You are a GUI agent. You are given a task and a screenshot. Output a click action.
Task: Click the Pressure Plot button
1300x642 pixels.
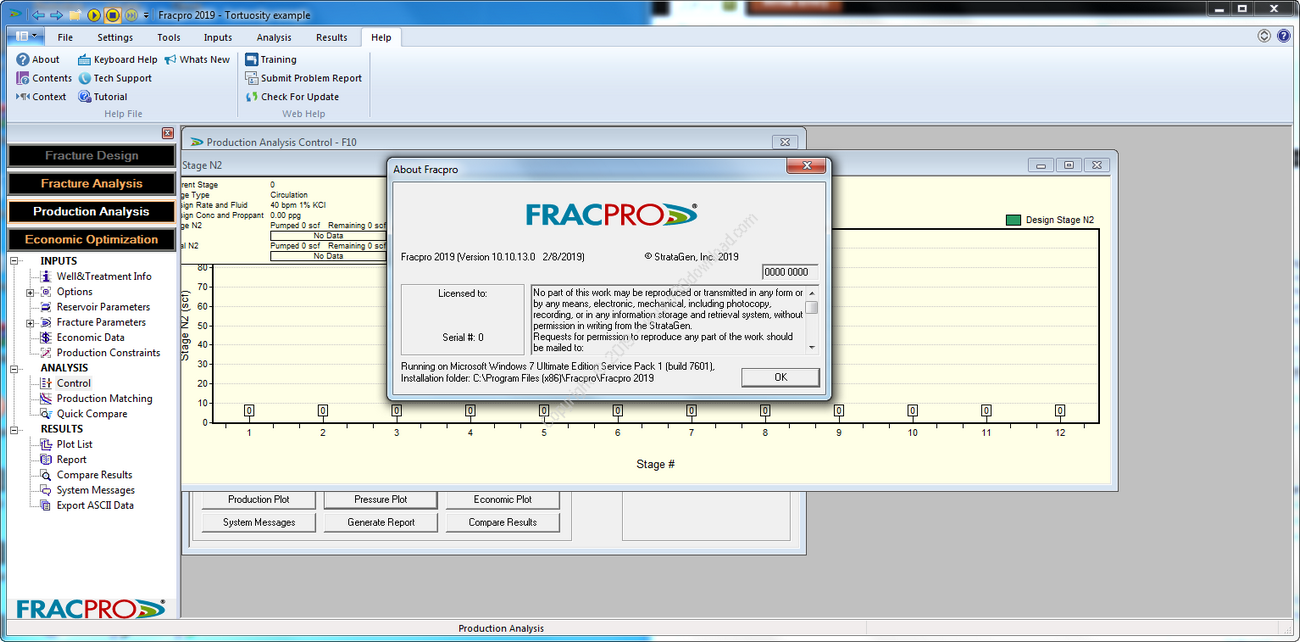[x=380, y=499]
